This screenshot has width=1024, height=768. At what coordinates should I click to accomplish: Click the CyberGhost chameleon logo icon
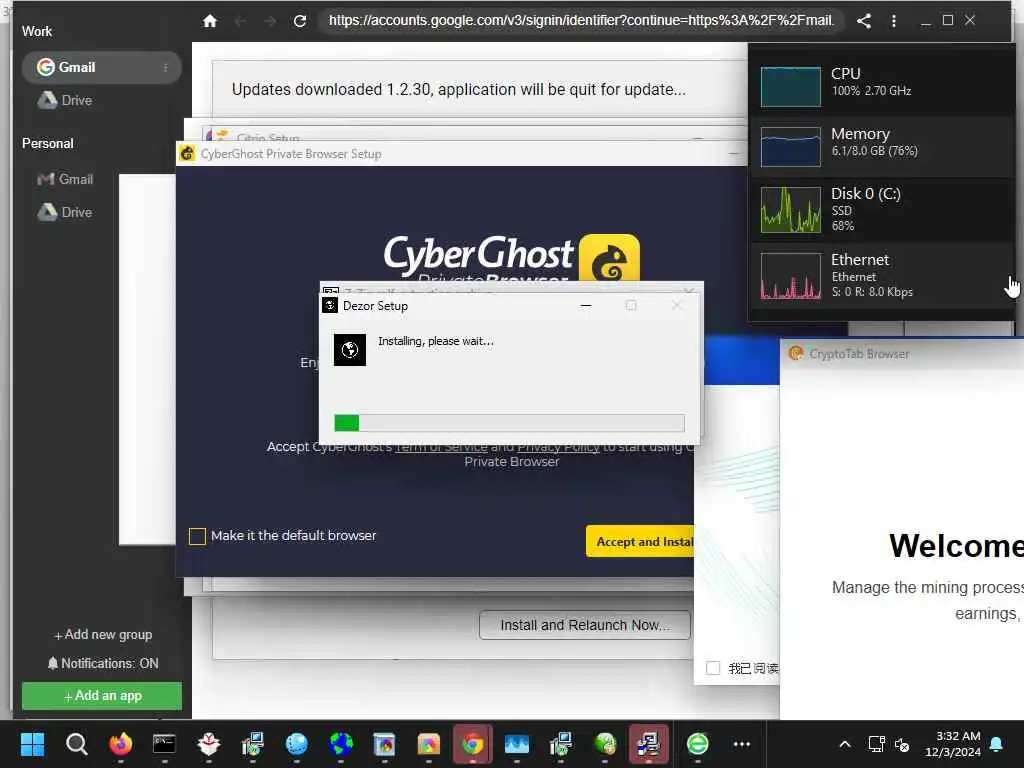609,258
